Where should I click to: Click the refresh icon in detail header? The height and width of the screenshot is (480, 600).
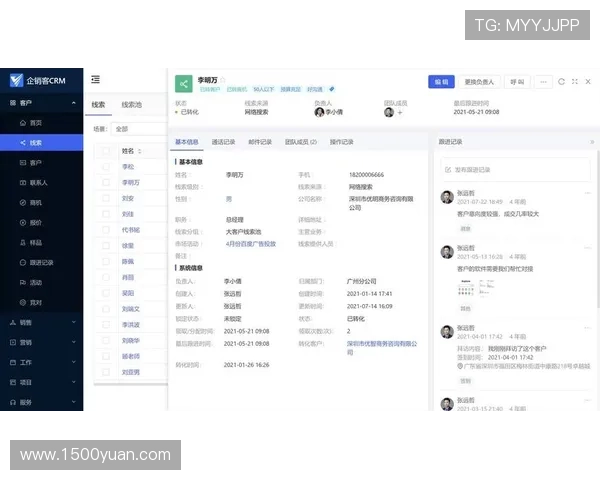tap(561, 81)
